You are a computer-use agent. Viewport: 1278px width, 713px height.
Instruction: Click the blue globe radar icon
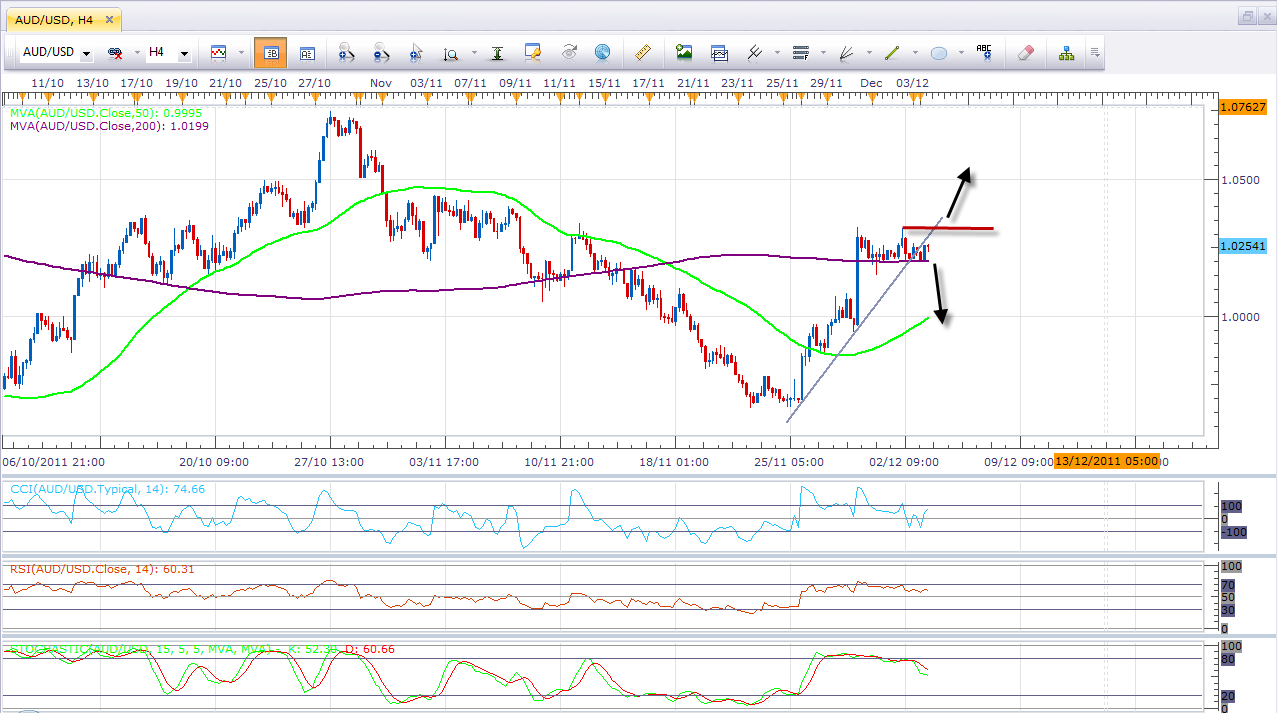(x=602, y=53)
